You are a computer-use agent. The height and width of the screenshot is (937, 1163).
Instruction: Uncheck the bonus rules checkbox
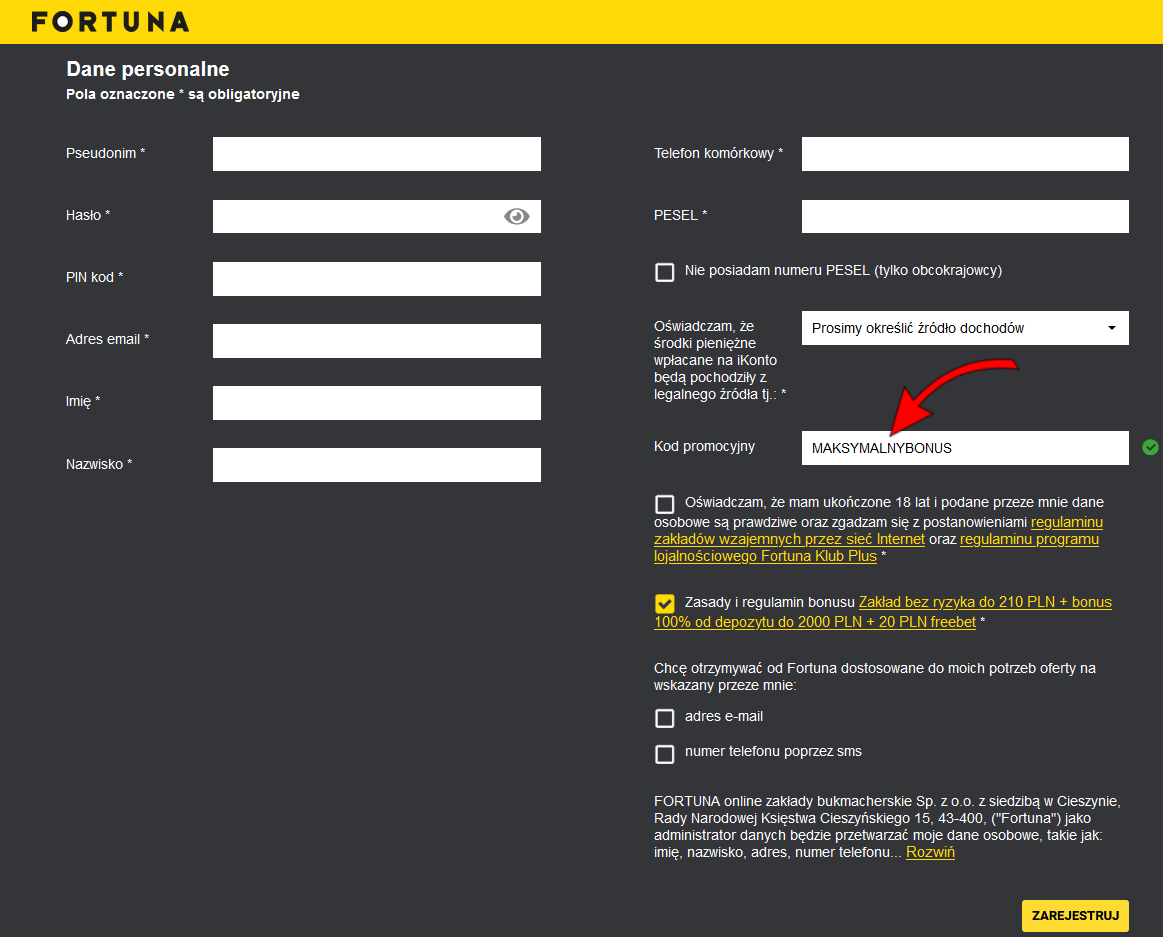[665, 603]
